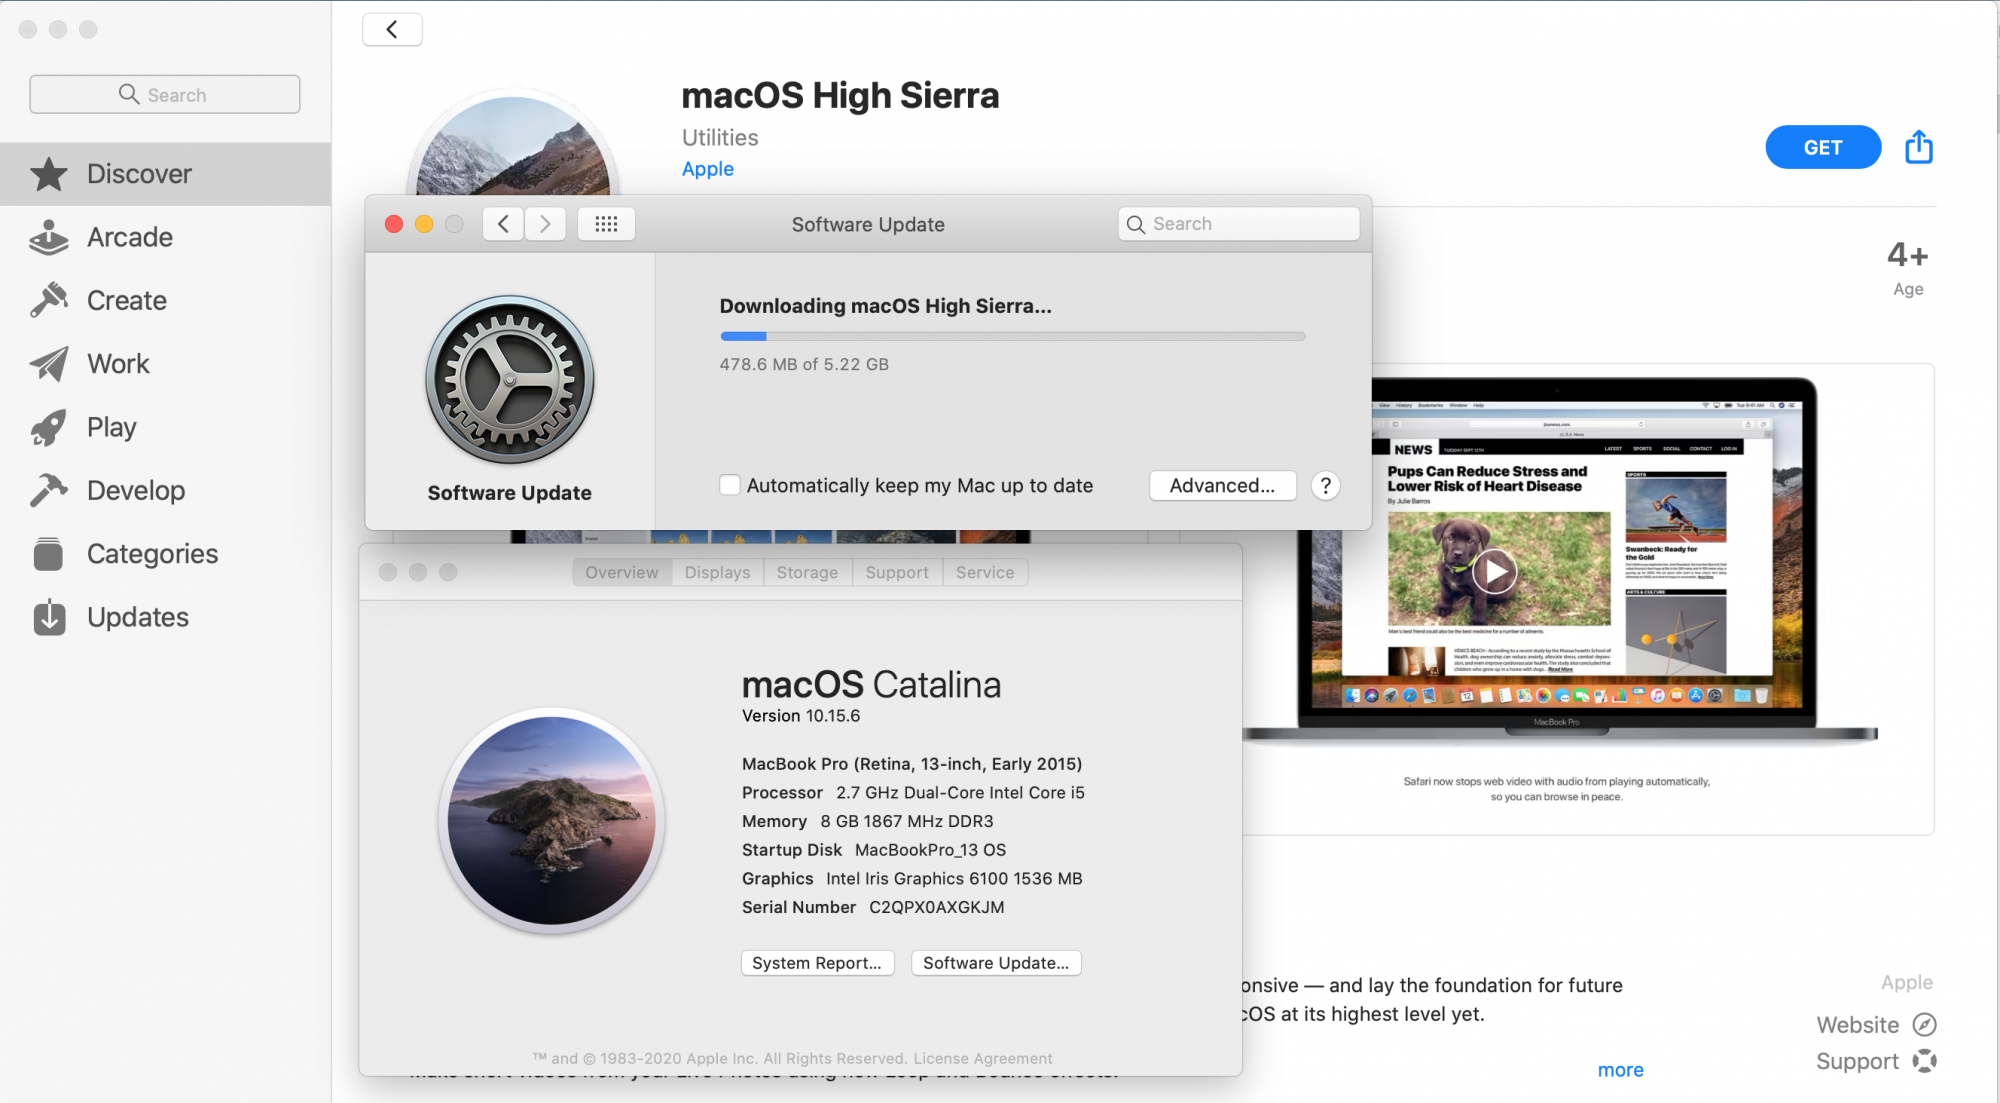
Task: Open Updates in the App Store sidebar
Action: [x=137, y=617]
